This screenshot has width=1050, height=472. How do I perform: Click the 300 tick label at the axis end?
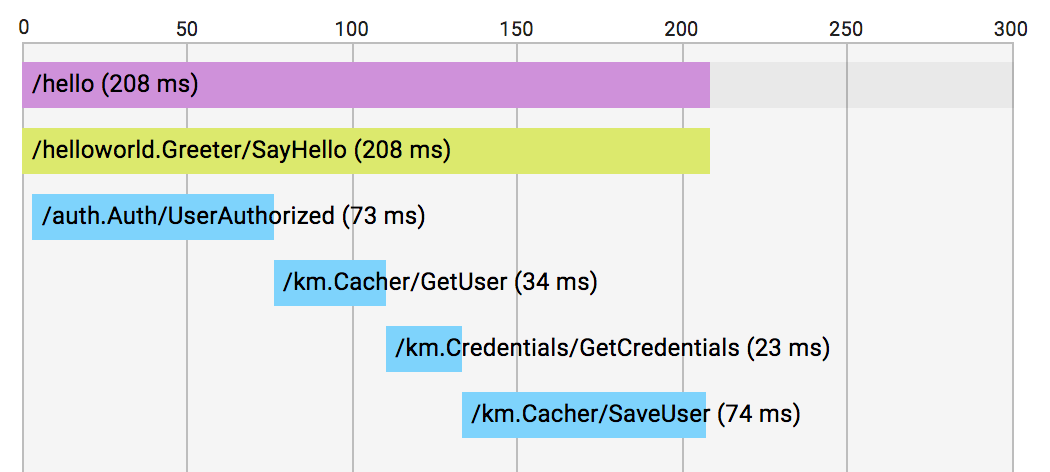pyautogui.click(x=1011, y=27)
